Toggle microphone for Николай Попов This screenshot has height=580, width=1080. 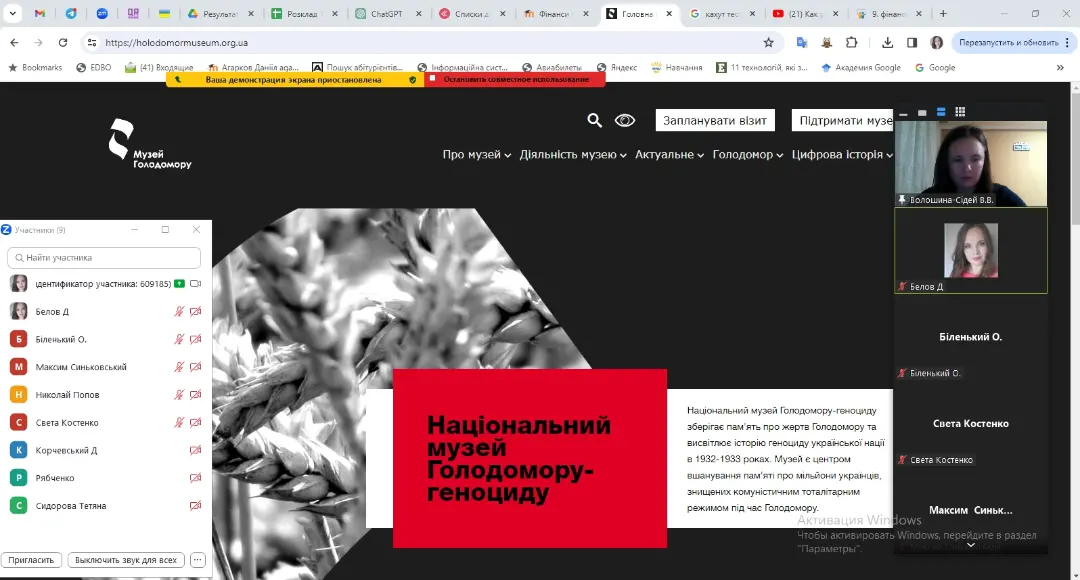click(179, 395)
